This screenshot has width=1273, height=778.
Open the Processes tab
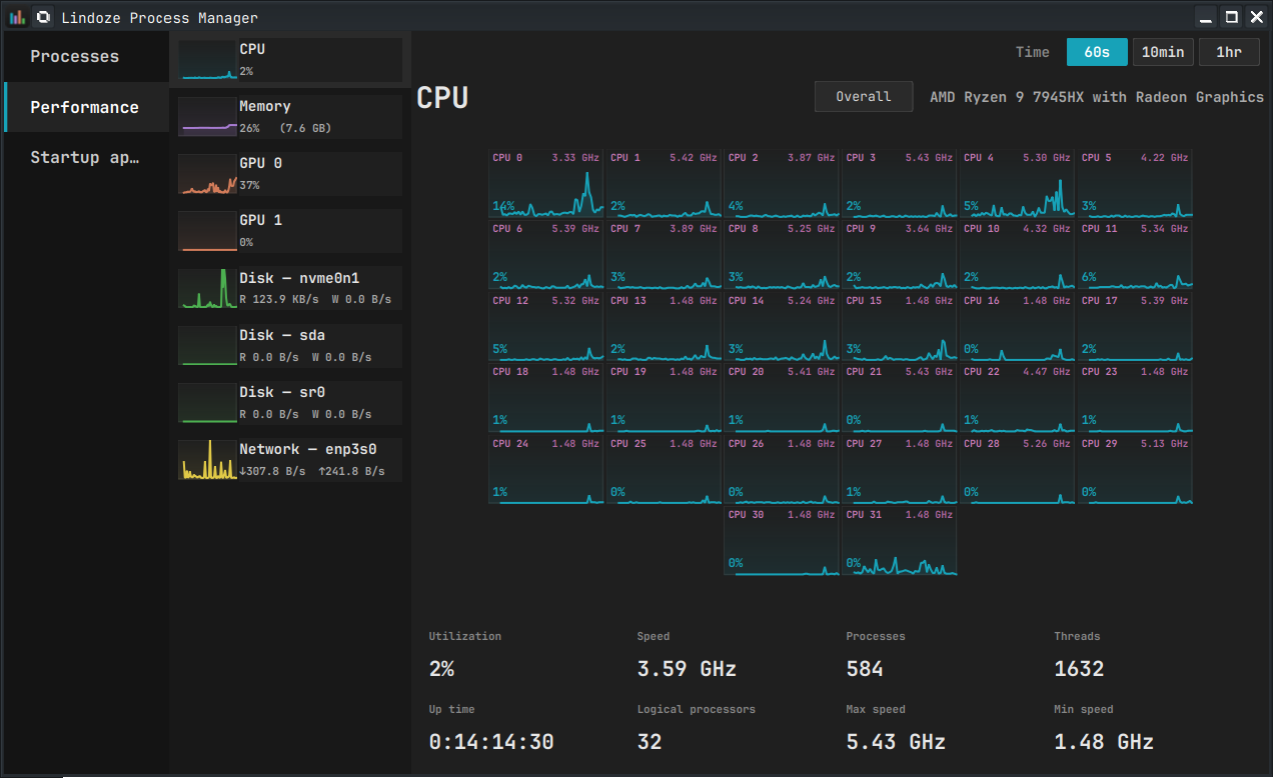87,56
